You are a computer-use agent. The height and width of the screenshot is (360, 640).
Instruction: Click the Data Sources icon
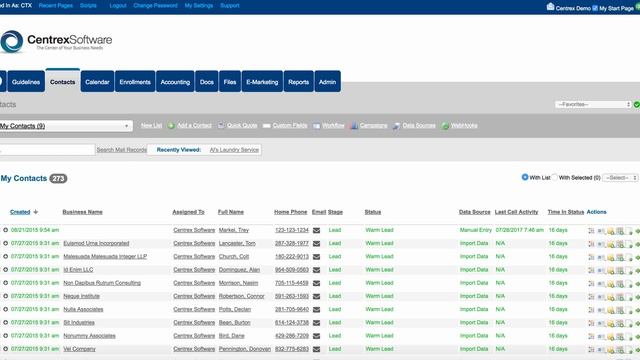point(396,126)
